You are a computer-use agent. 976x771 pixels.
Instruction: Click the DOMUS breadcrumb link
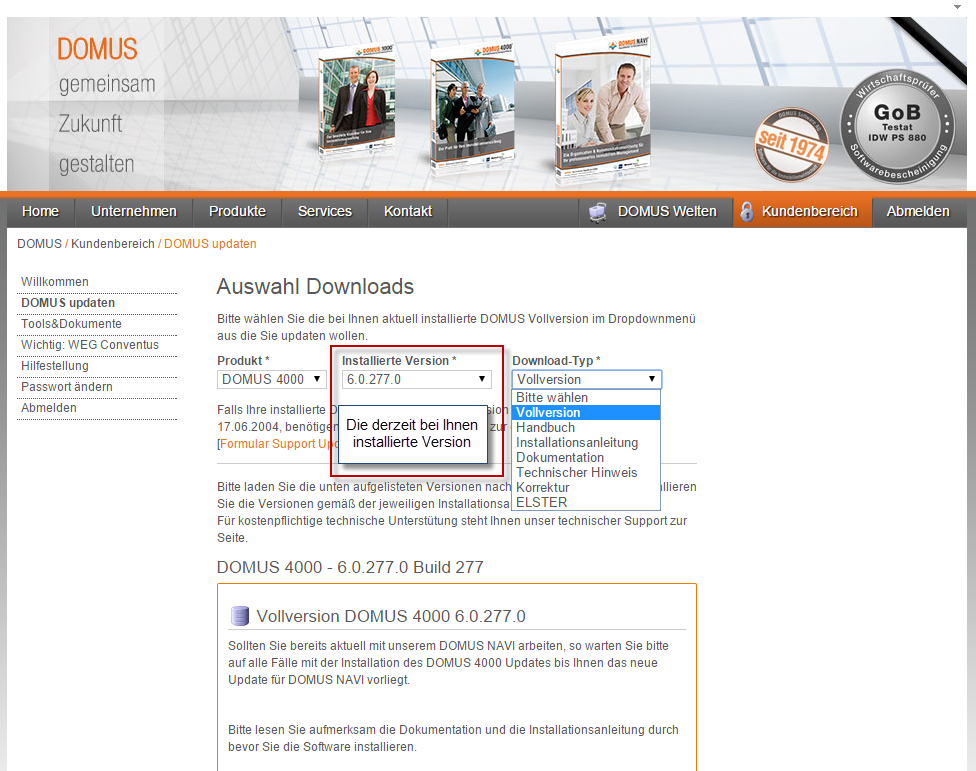[39, 244]
